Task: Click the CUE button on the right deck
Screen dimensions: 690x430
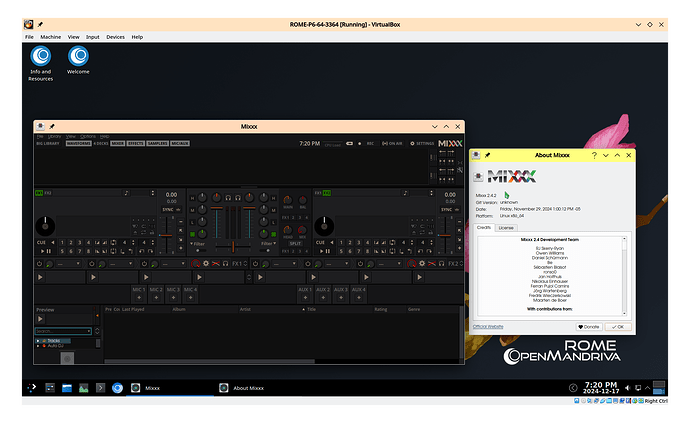Action: pos(320,243)
